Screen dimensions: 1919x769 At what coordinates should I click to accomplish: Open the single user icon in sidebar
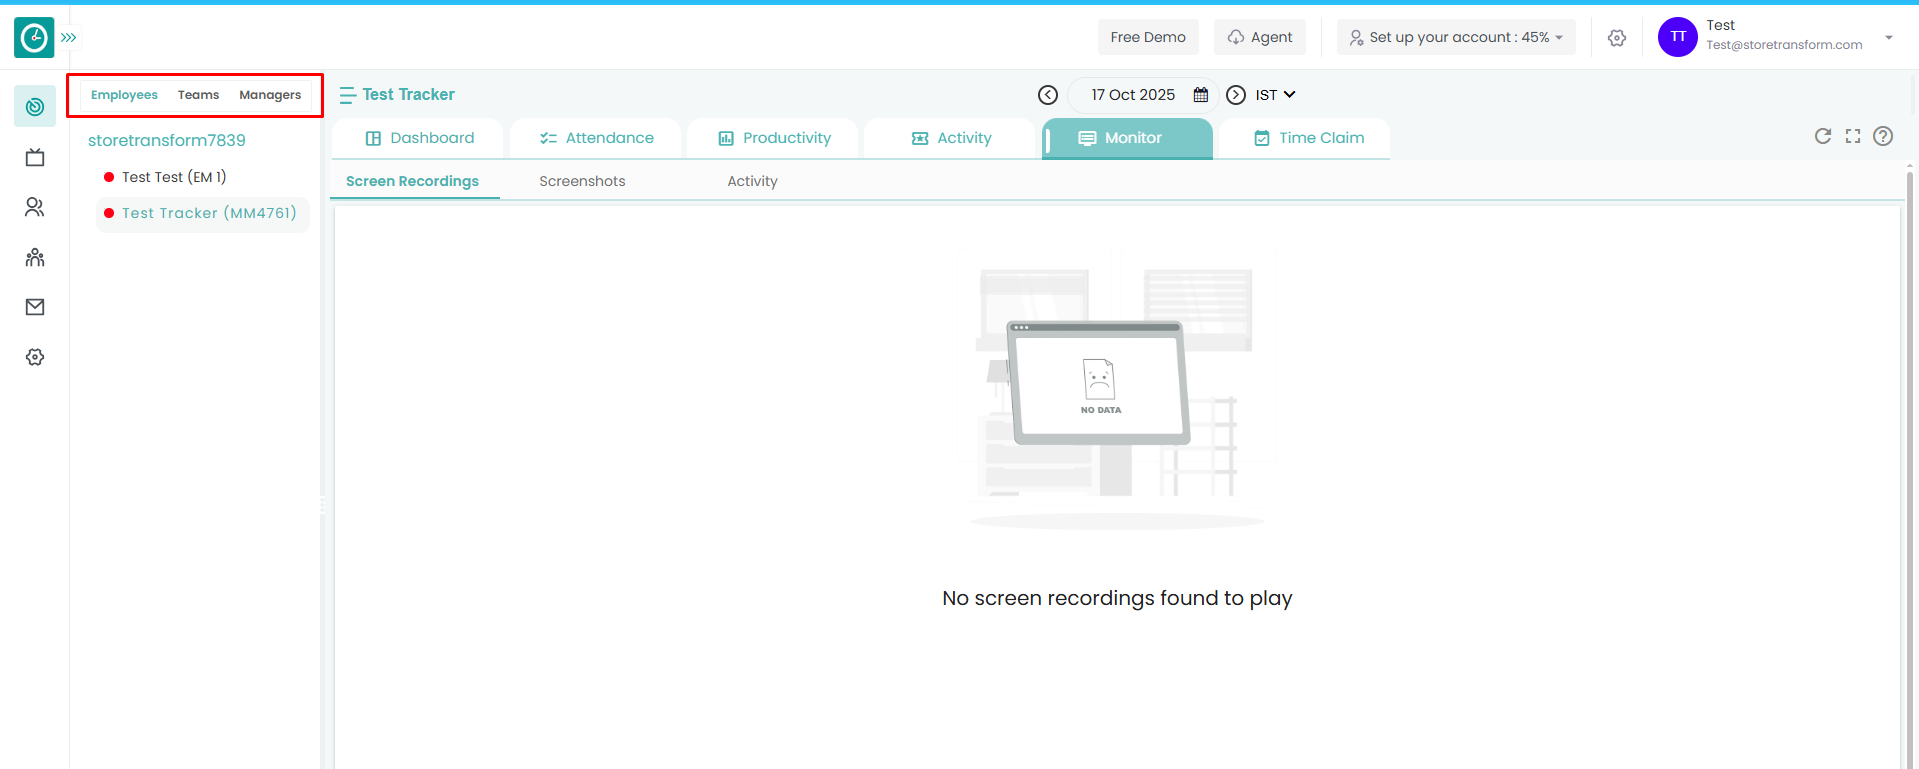[35, 207]
